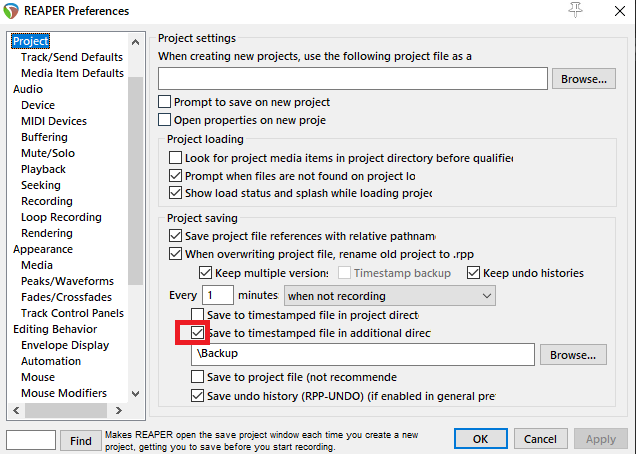Browse for the Backup directory
This screenshot has width=636, height=463.
click(573, 354)
